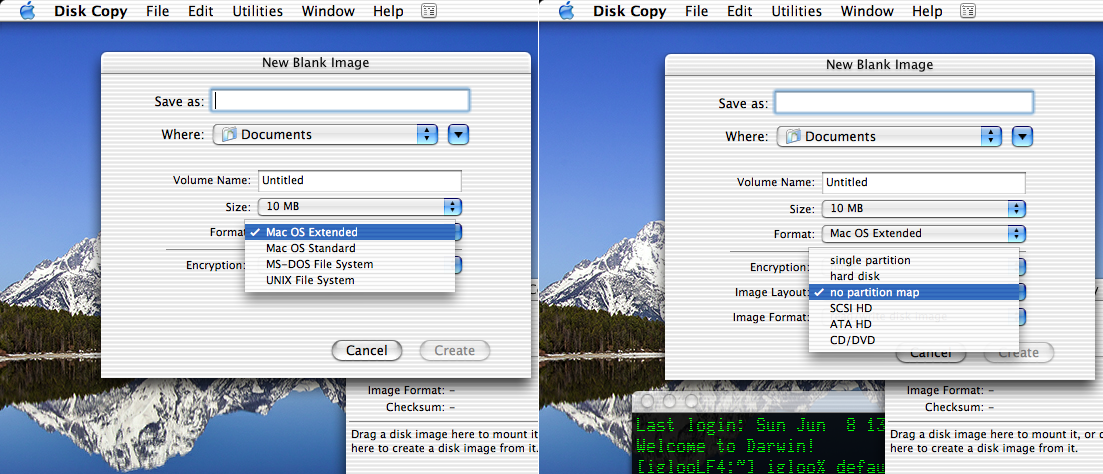The width and height of the screenshot is (1103, 474).
Task: Open the Edit menu in right screenshot
Action: pos(739,11)
